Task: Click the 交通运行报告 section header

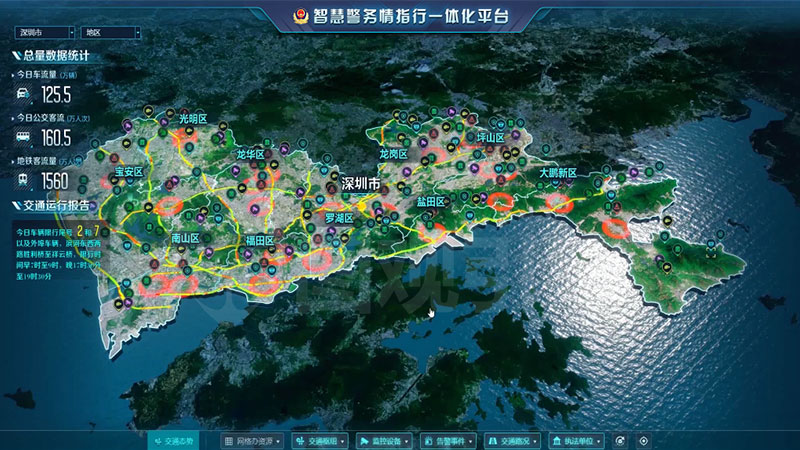Action: pos(50,206)
